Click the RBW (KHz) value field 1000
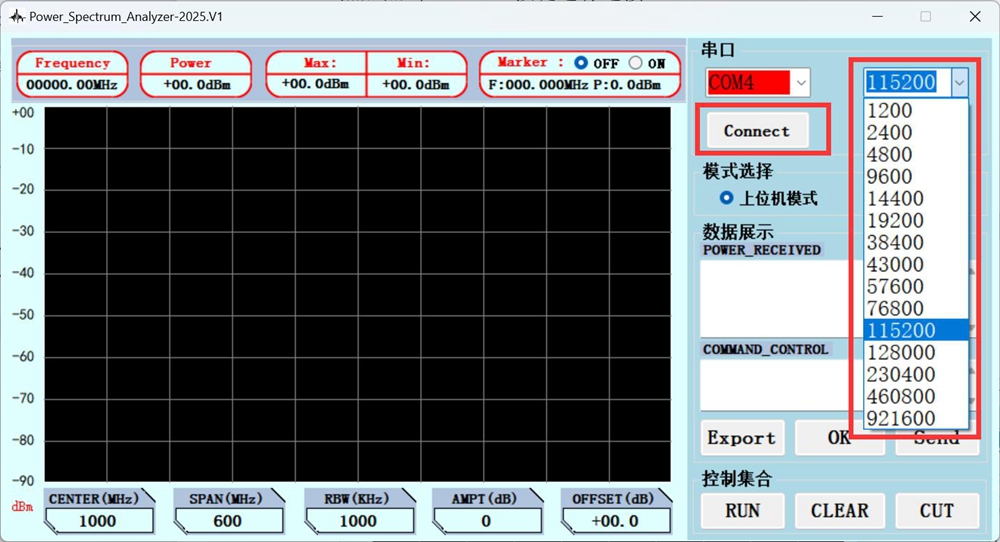The height and width of the screenshot is (542, 1000). tap(358, 521)
